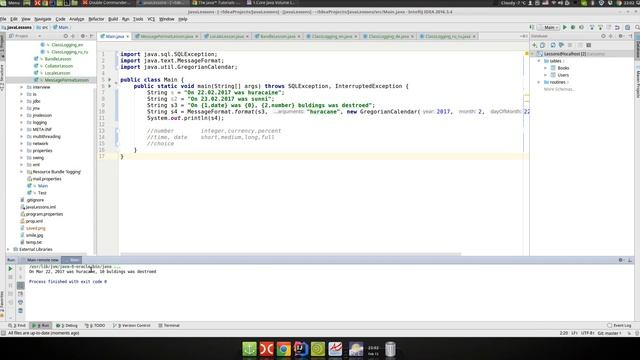
Task: Open database console icon in Database toolbar
Action: [589, 45]
